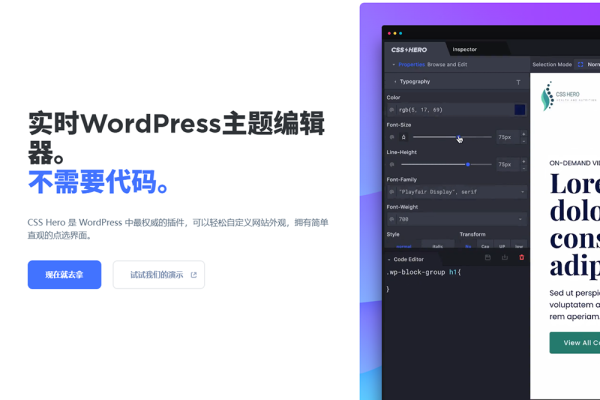Click the blue Properties link
The height and width of the screenshot is (400, 600).
click(x=412, y=64)
